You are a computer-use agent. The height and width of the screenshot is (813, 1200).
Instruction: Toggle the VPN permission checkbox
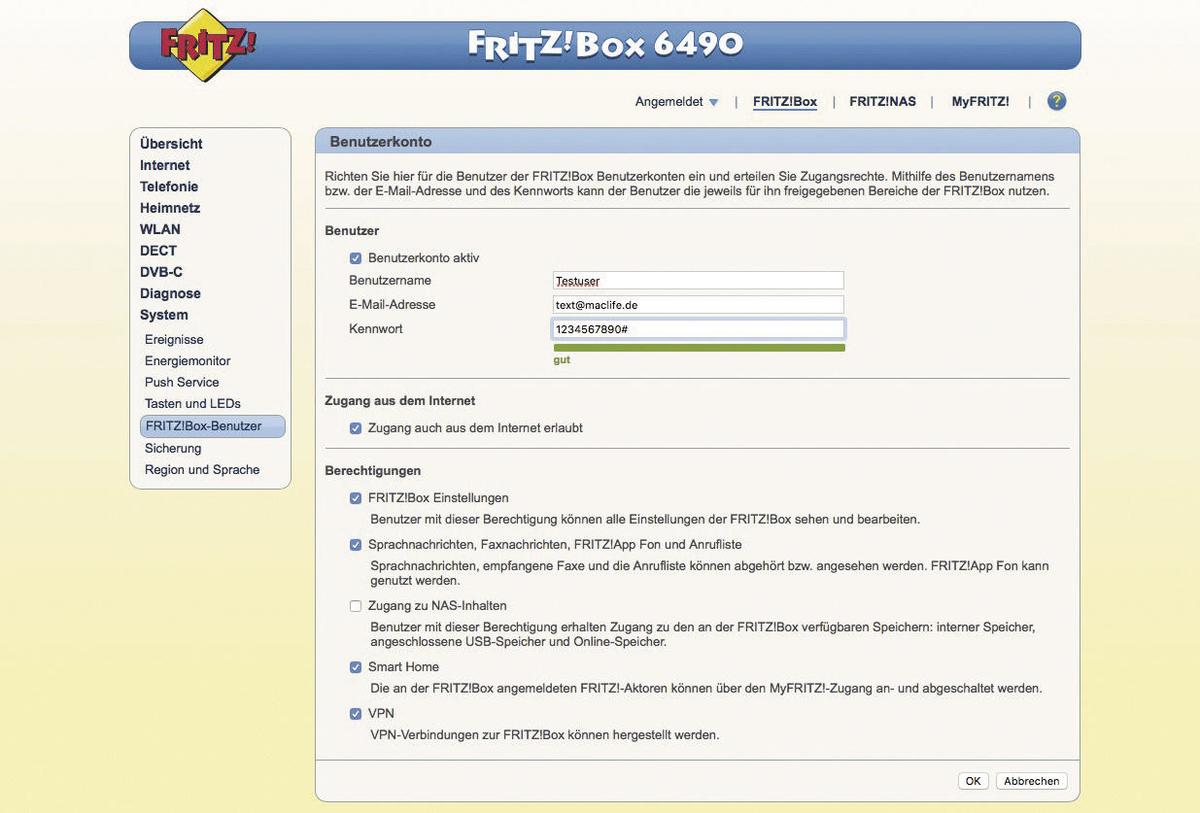pyautogui.click(x=356, y=714)
